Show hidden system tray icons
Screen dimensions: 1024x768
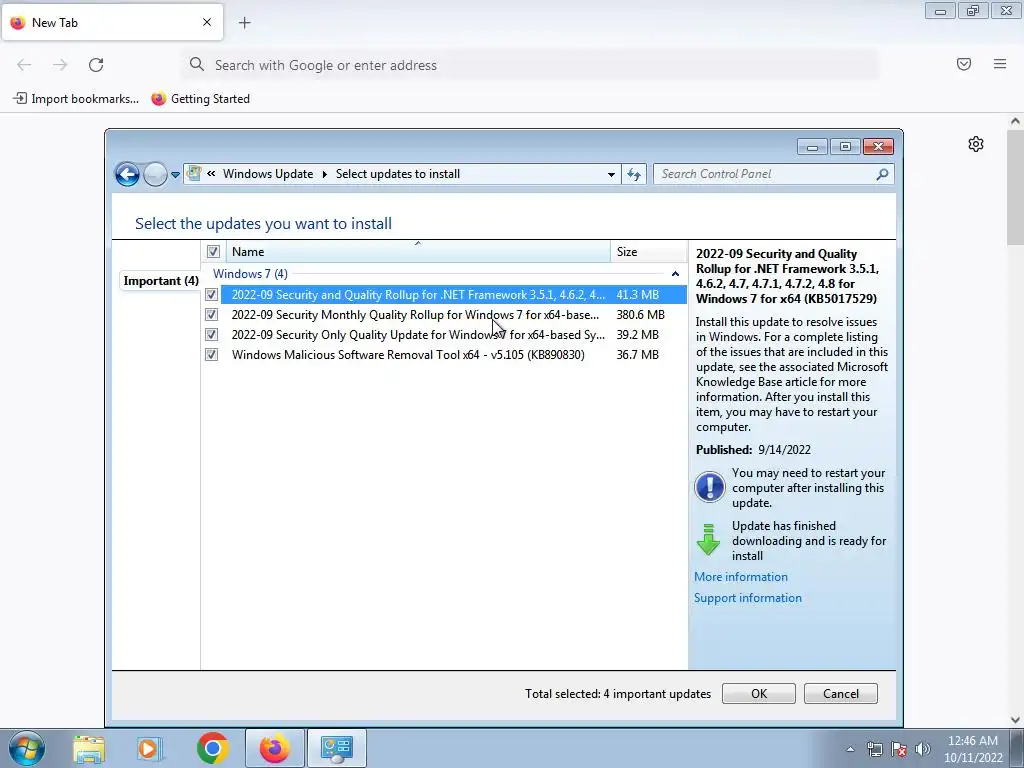tap(850, 749)
